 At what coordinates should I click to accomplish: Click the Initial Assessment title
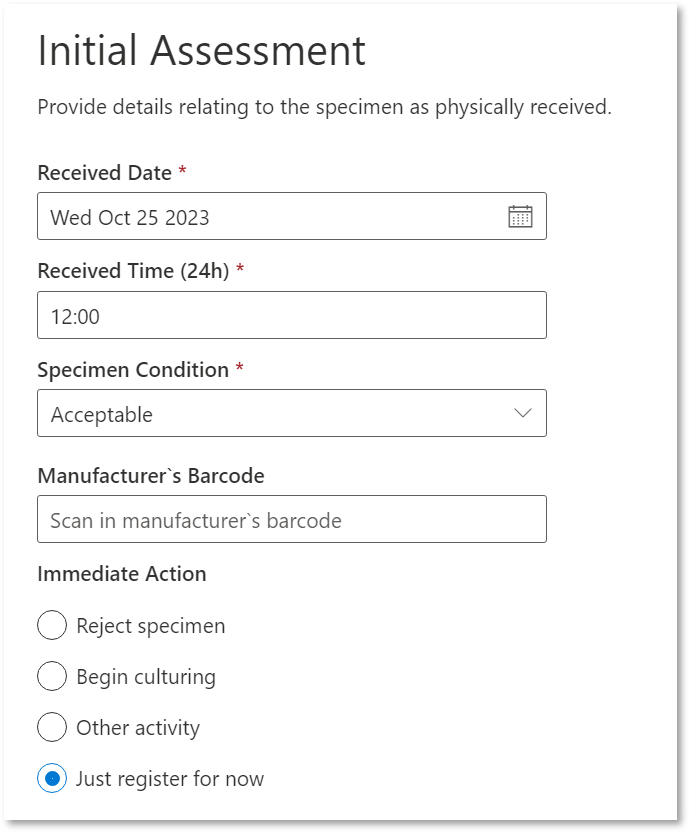tap(202, 50)
